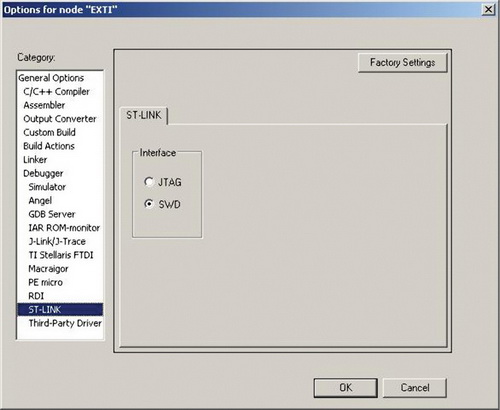The width and height of the screenshot is (500, 410).
Task: Select J-Link/J-Trace category
Action: [x=57, y=241]
